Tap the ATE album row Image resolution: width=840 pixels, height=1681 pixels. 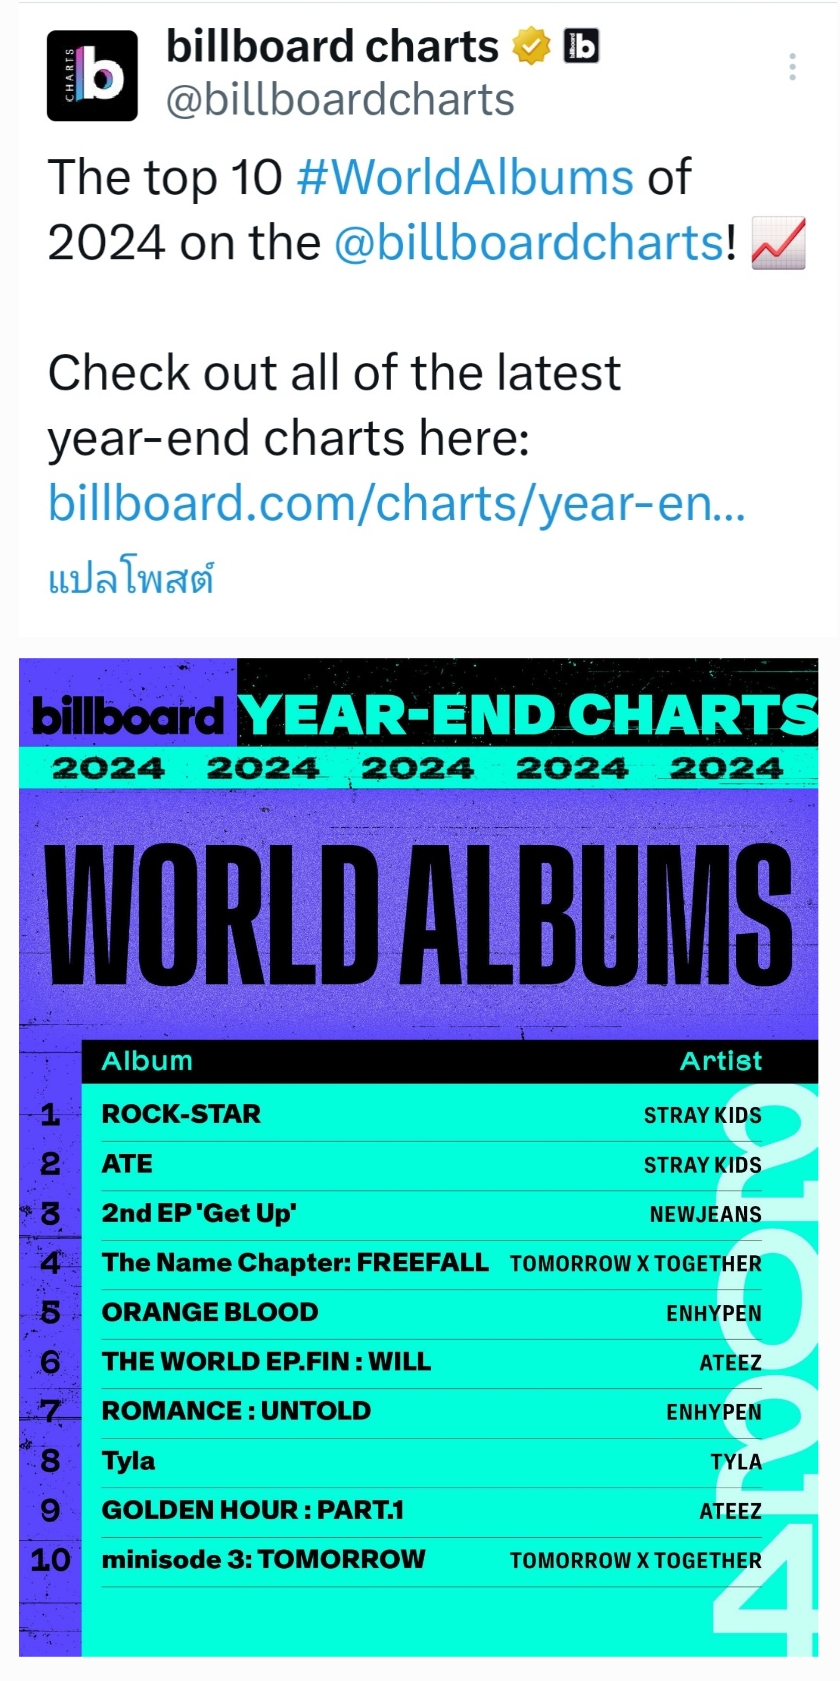pyautogui.click(x=431, y=1165)
